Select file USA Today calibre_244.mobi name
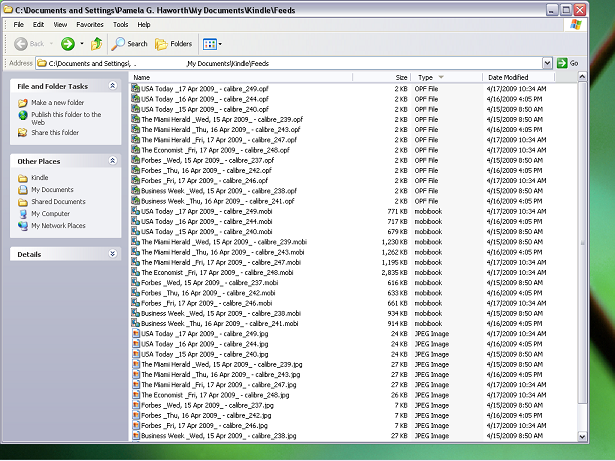The image size is (615, 461). coord(207,221)
